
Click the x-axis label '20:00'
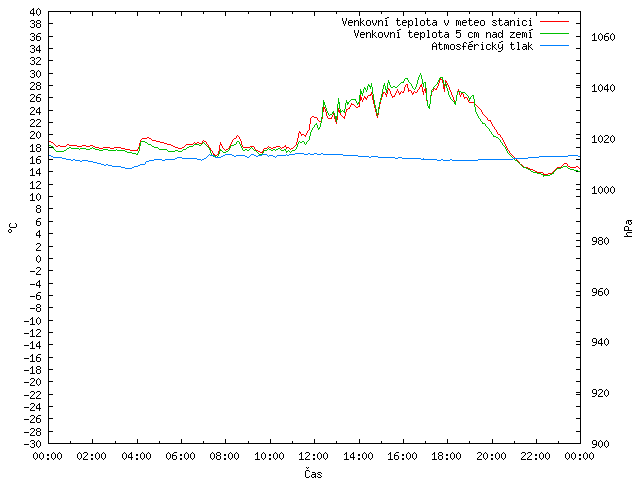[x=491, y=456]
